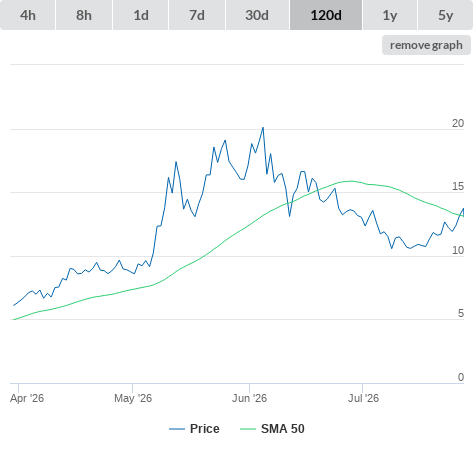Choose the 1d chart range

pos(141,15)
